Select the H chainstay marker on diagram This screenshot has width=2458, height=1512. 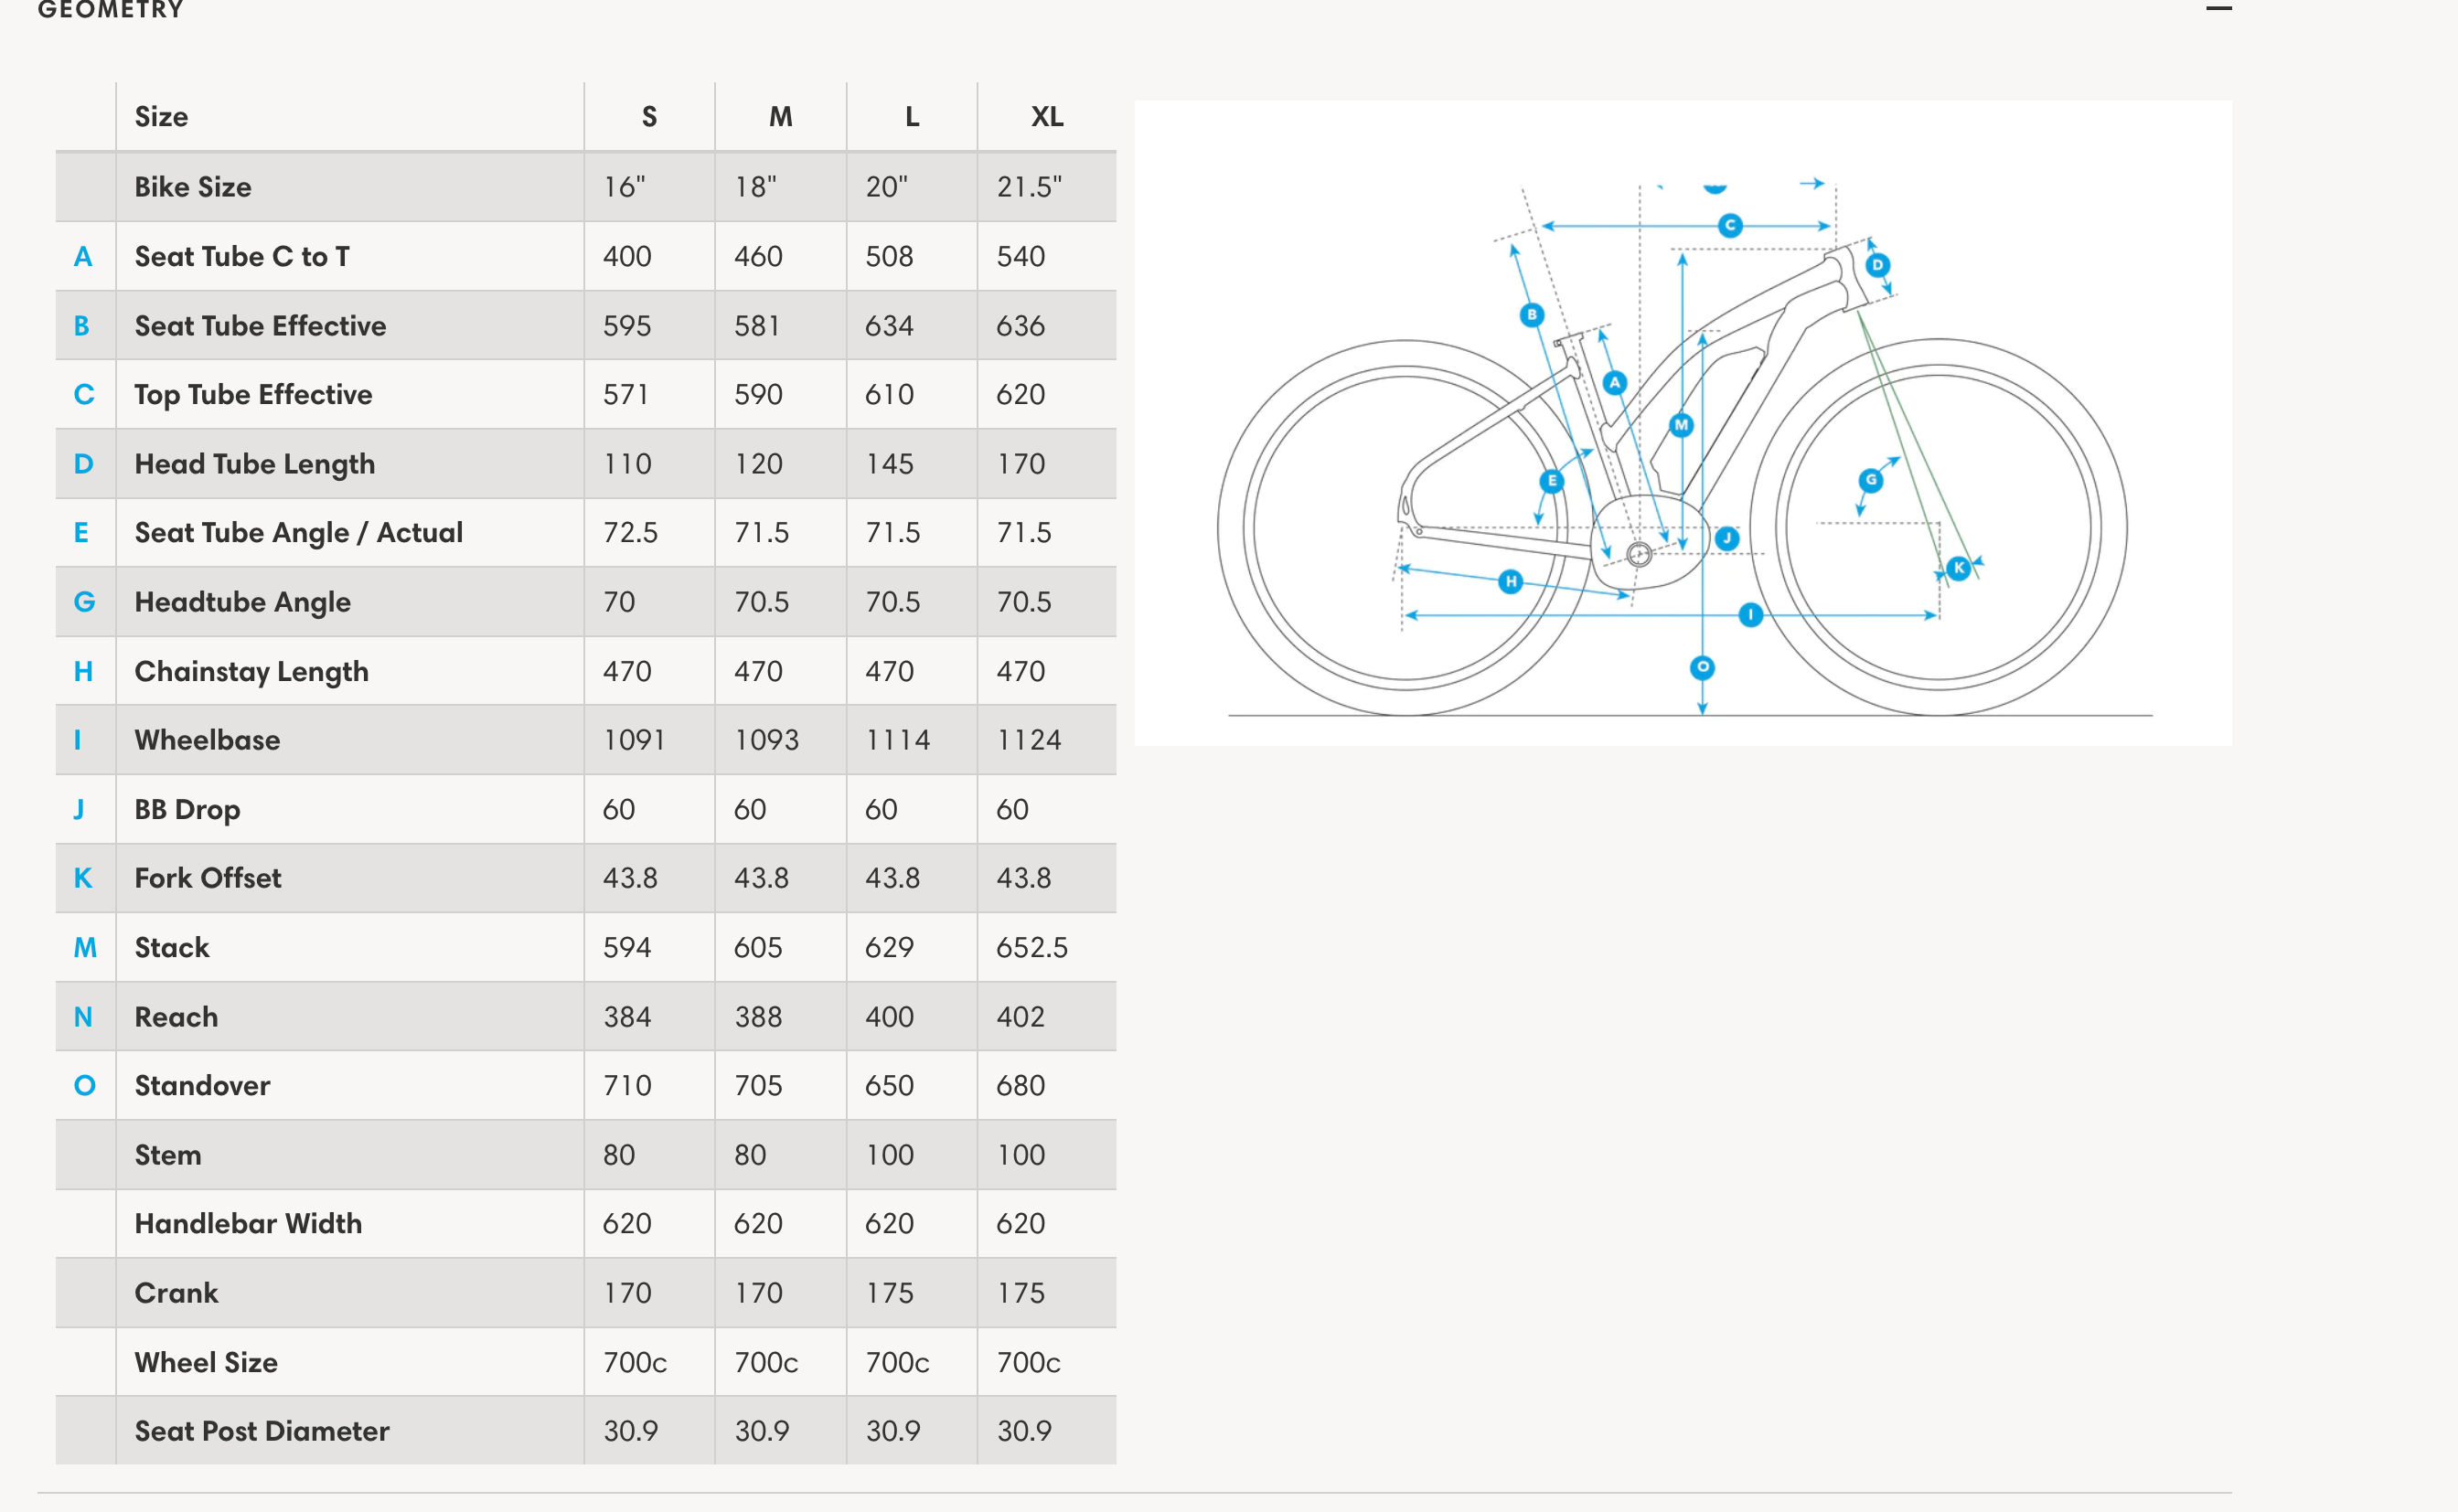point(1510,581)
